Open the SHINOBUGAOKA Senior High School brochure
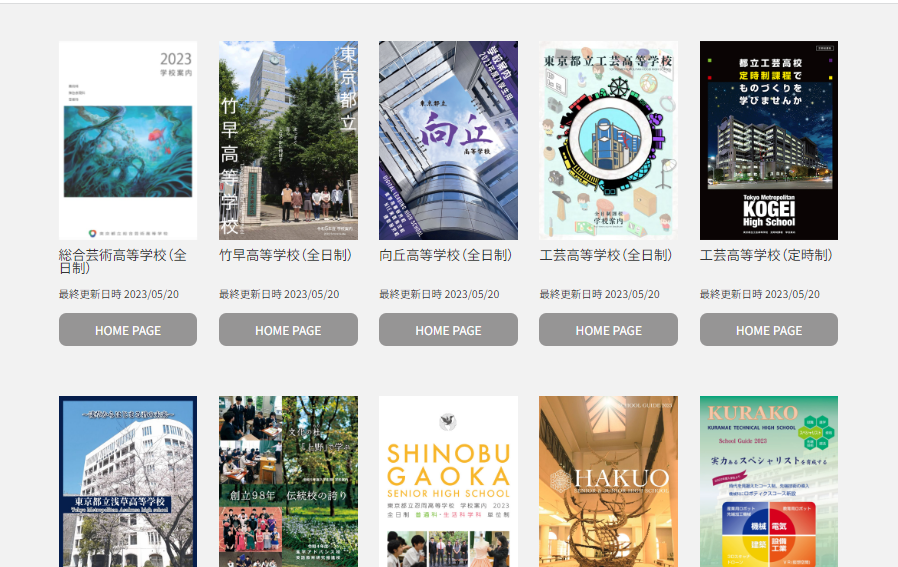 click(448, 482)
